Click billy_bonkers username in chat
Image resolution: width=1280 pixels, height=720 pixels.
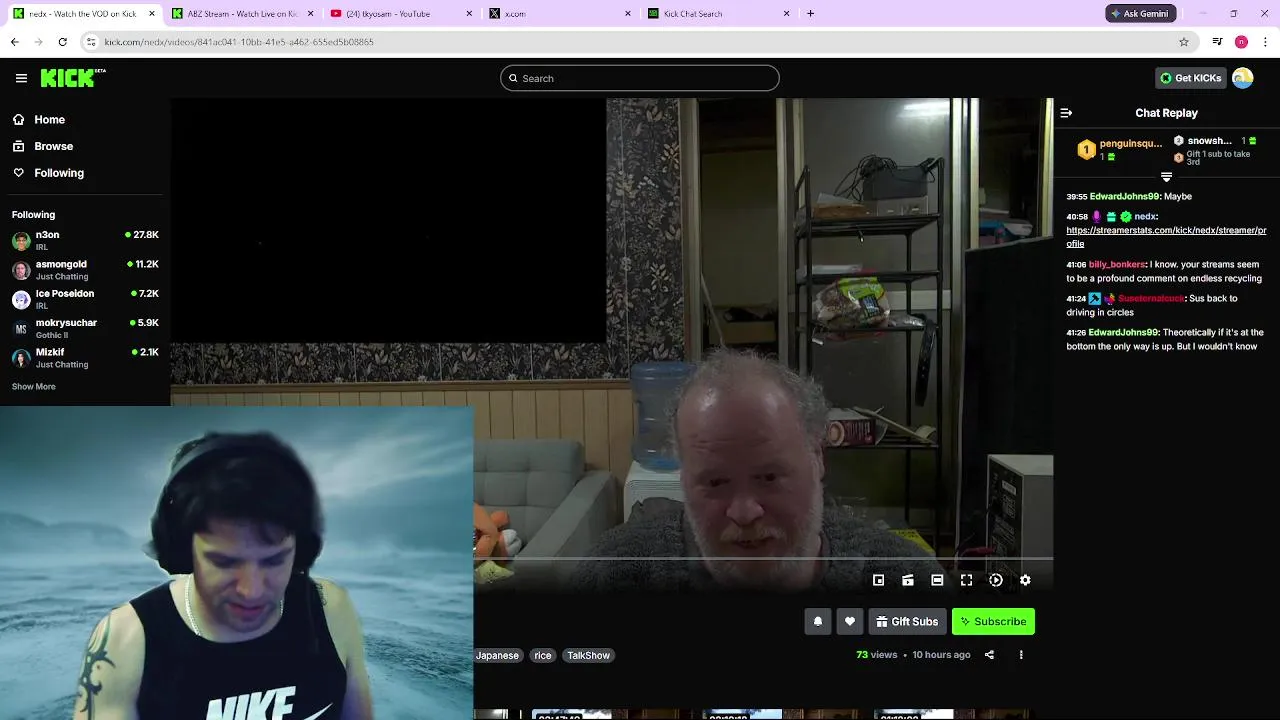(1117, 264)
